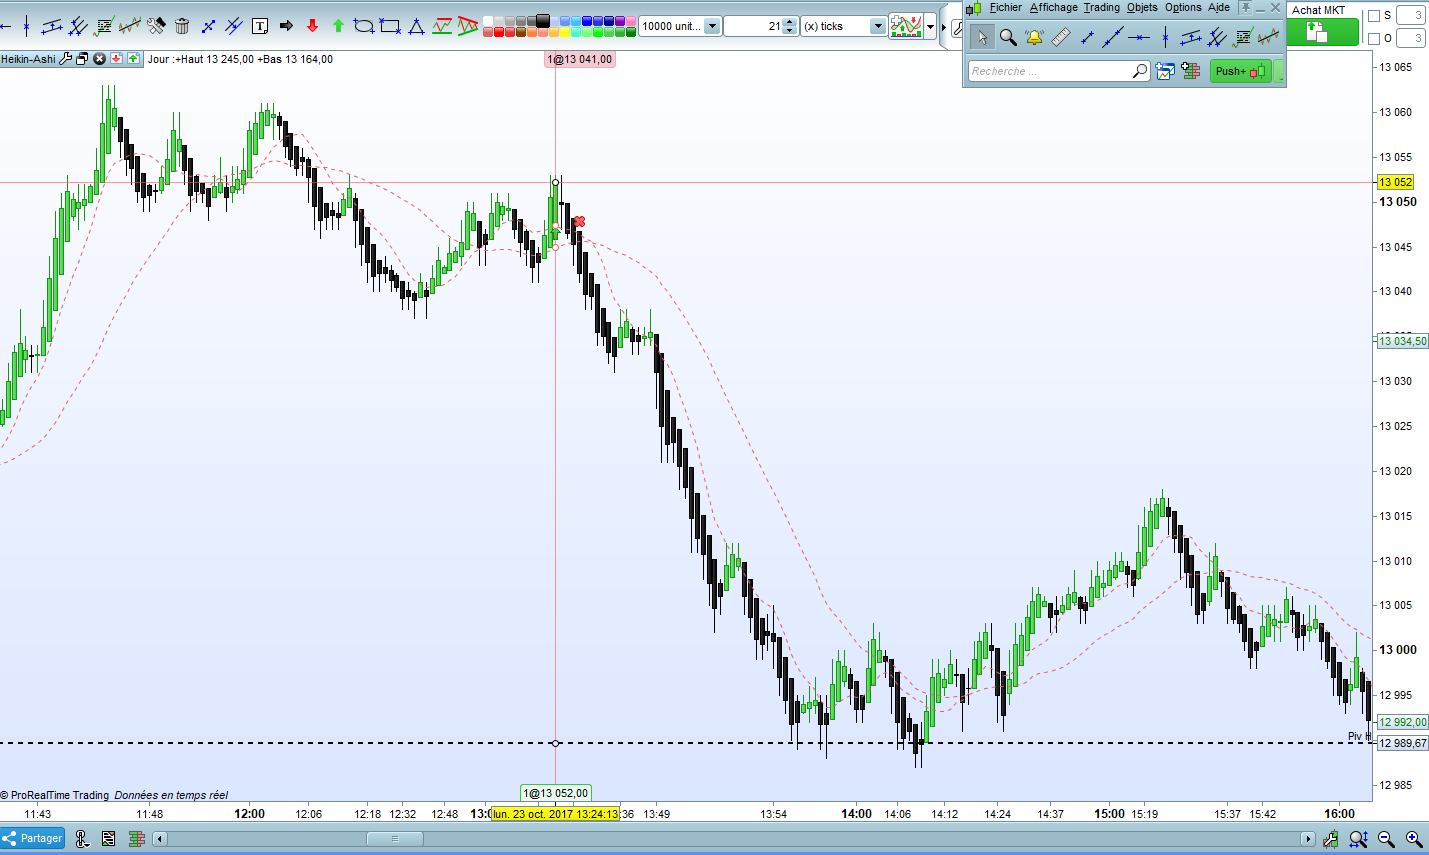Select horizontal line tool in floating toolbar

pos(1138,38)
